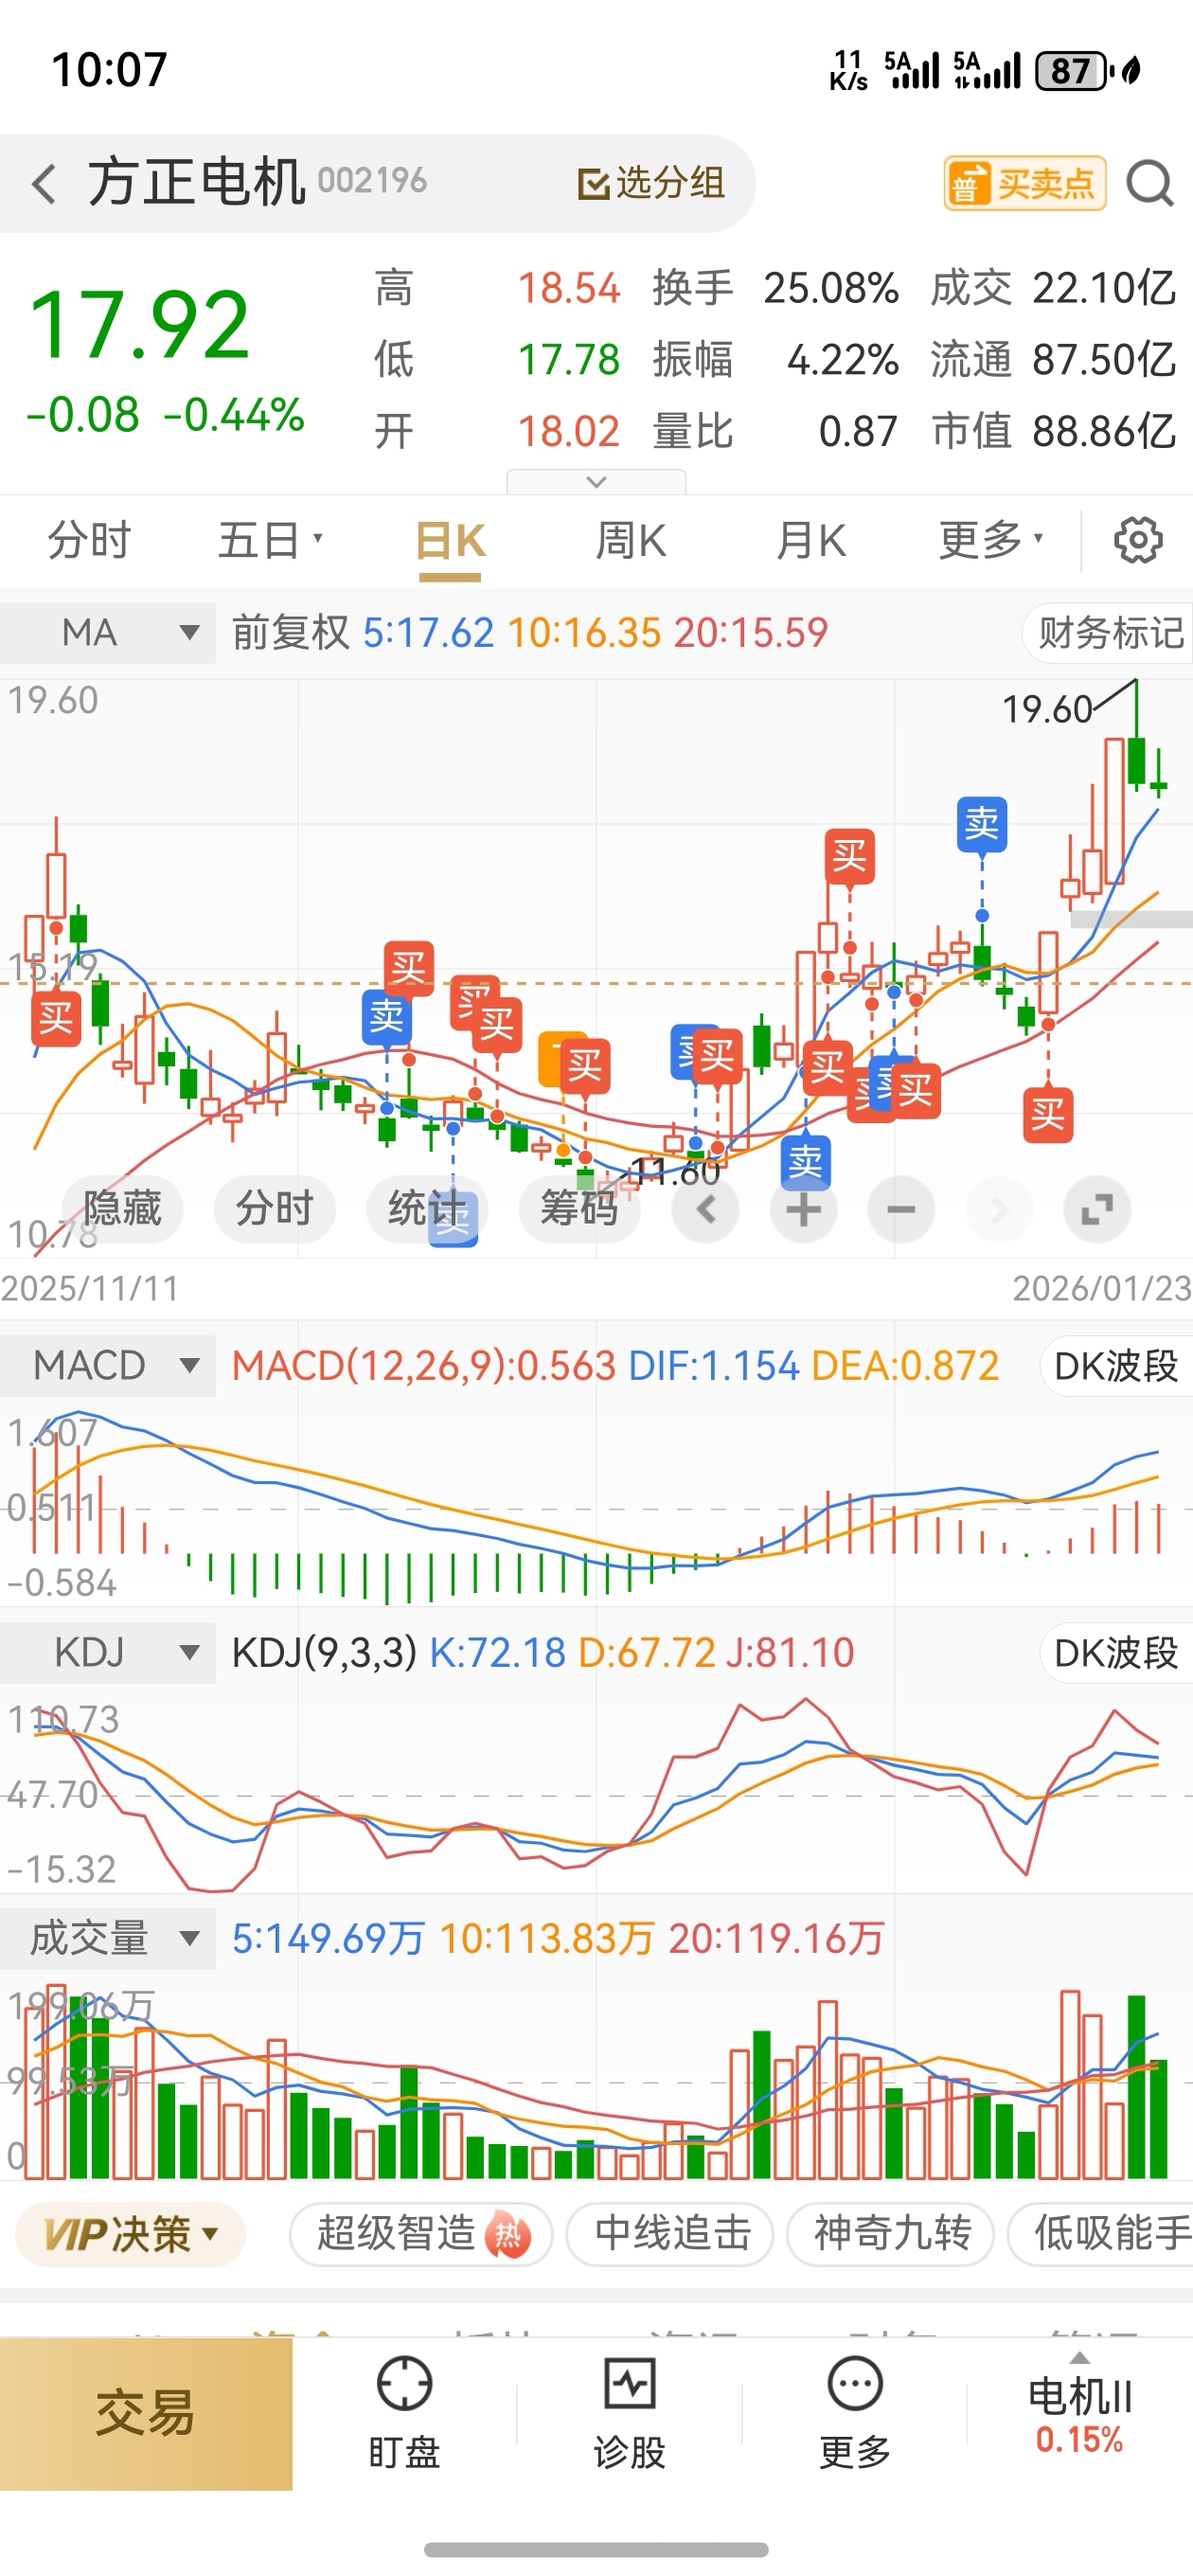
Task: Tap the 交易 trade button
Action: pos(146,2412)
